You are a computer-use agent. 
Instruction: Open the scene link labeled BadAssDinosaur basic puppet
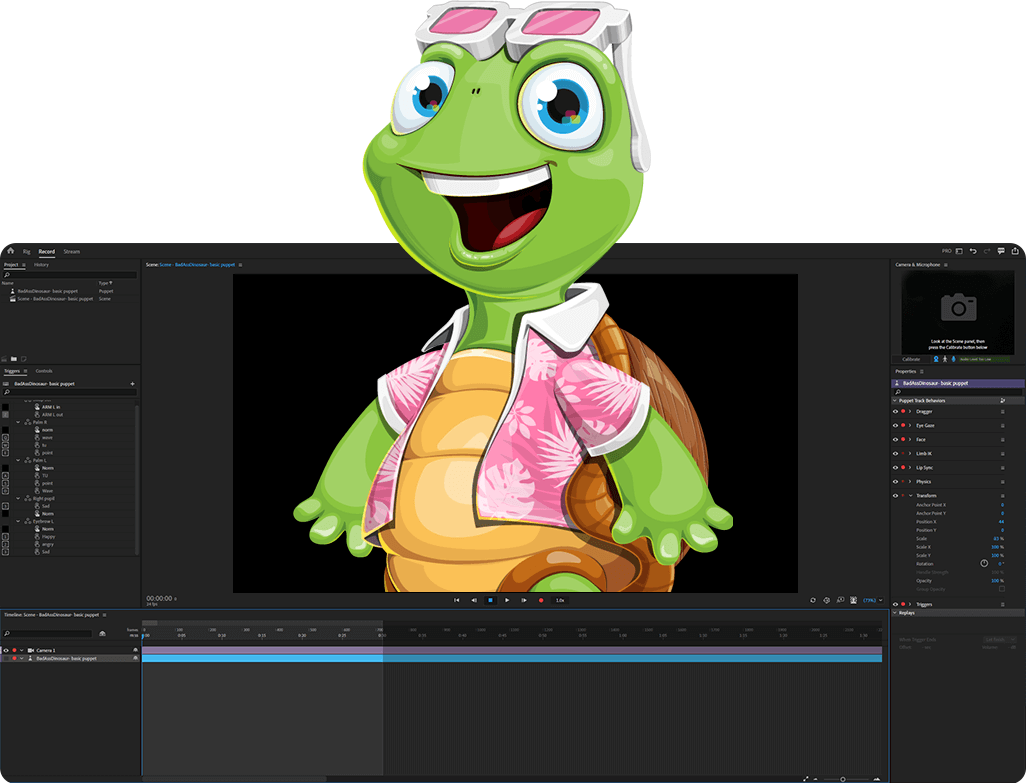point(195,264)
